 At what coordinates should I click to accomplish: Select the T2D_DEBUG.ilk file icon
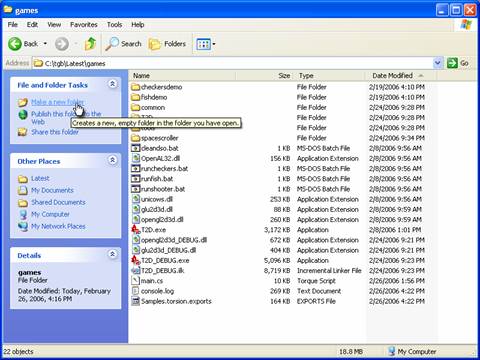pyautogui.click(x=135, y=271)
